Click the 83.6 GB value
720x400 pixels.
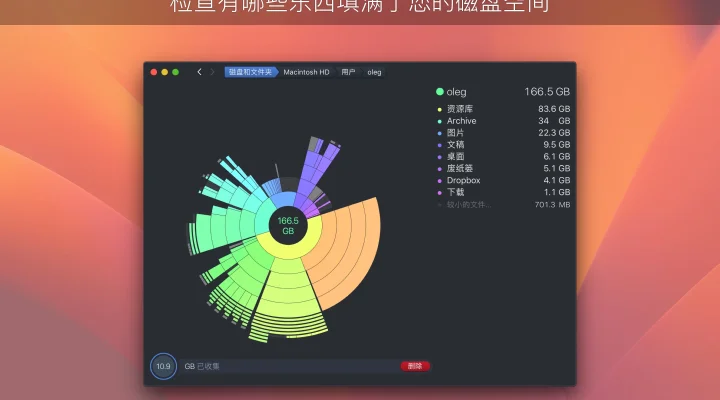point(554,109)
